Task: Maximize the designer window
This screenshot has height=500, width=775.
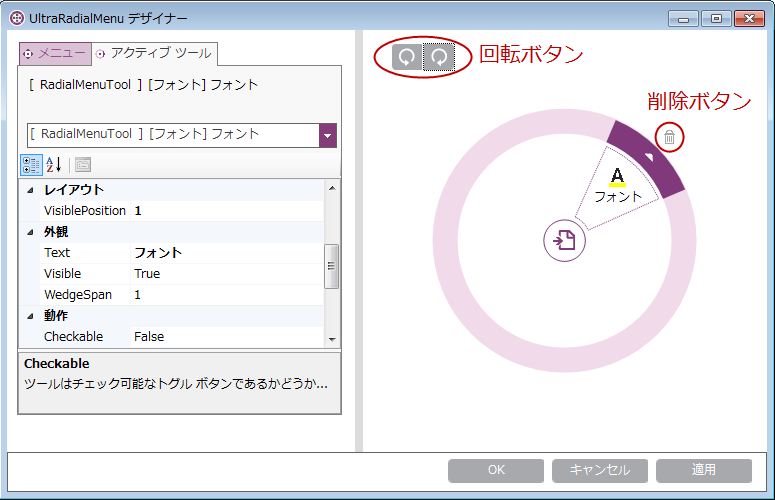Action: (716, 19)
